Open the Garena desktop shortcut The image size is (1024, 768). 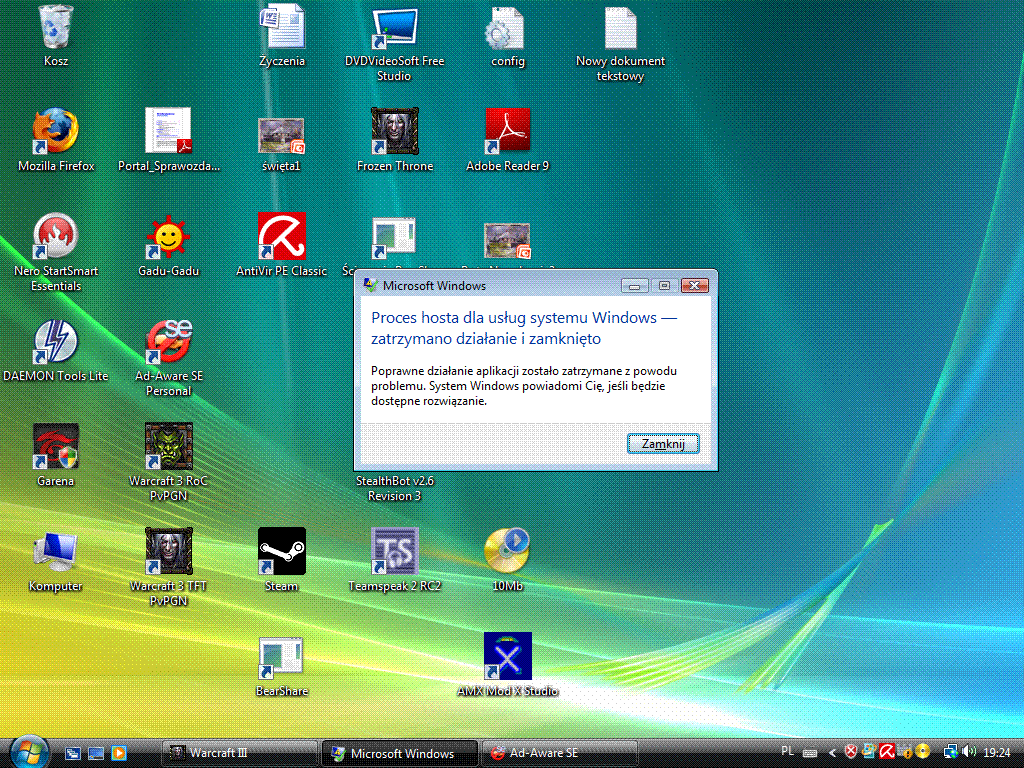pyautogui.click(x=56, y=446)
